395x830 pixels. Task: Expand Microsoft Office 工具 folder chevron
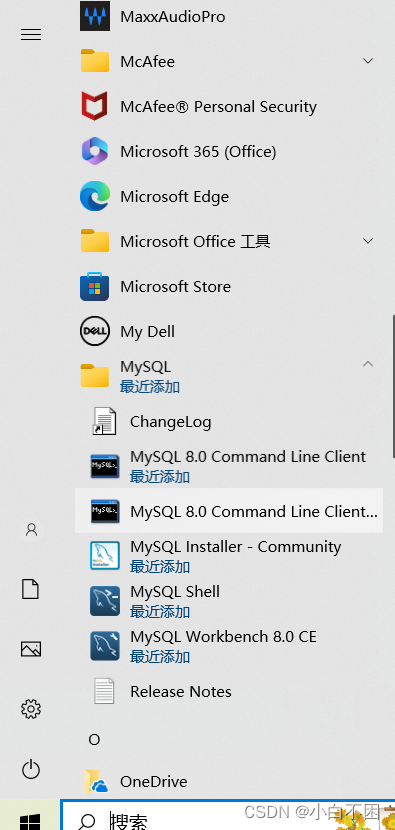(x=368, y=241)
